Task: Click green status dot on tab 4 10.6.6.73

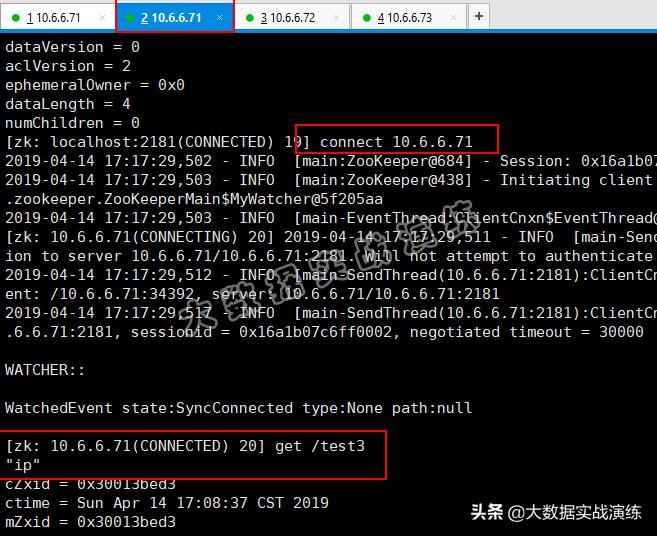Action: (x=367, y=18)
